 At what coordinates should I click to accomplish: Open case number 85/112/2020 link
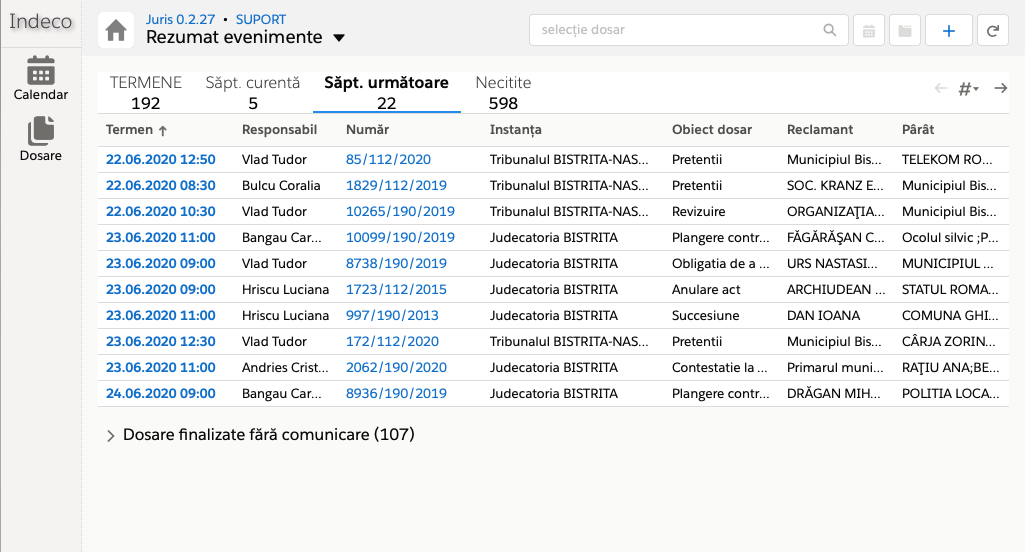pos(388,159)
